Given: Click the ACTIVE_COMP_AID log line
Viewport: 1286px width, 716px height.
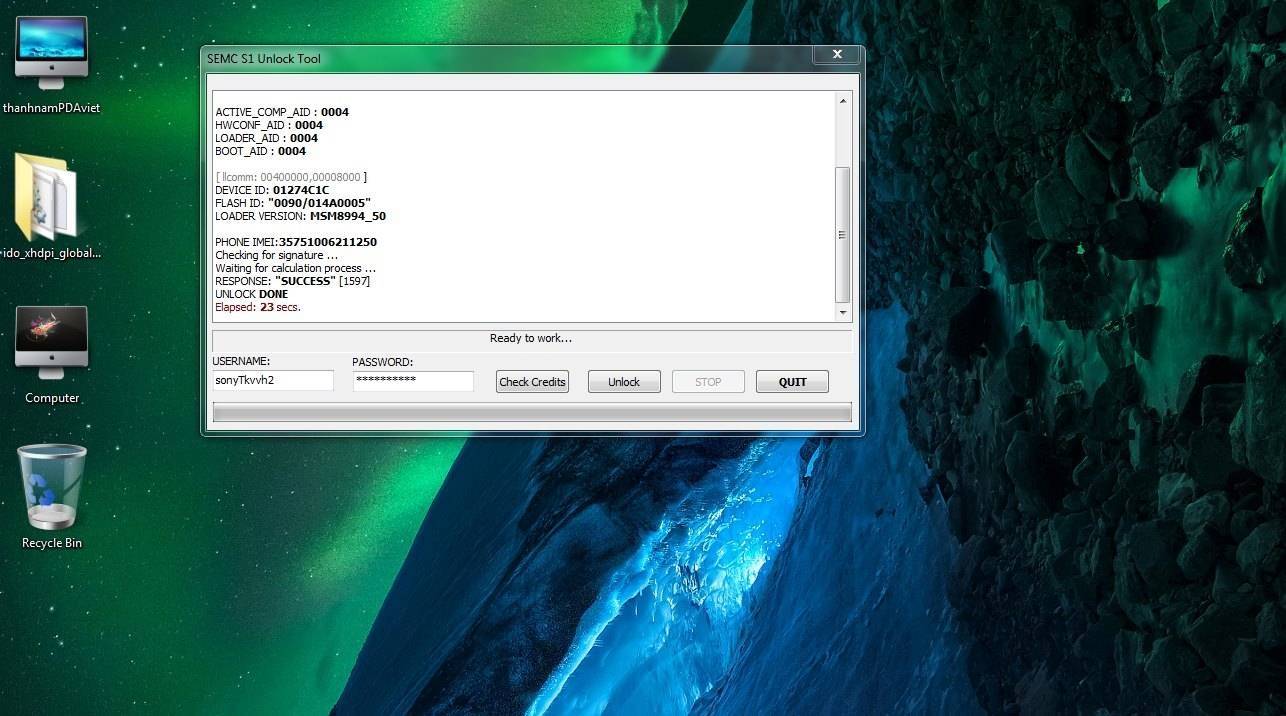Looking at the screenshot, I should (x=282, y=112).
